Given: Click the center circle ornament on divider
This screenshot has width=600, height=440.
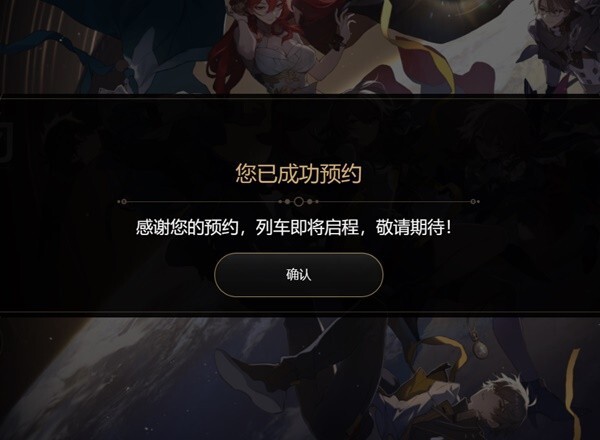Looking at the screenshot, I should [x=299, y=202].
